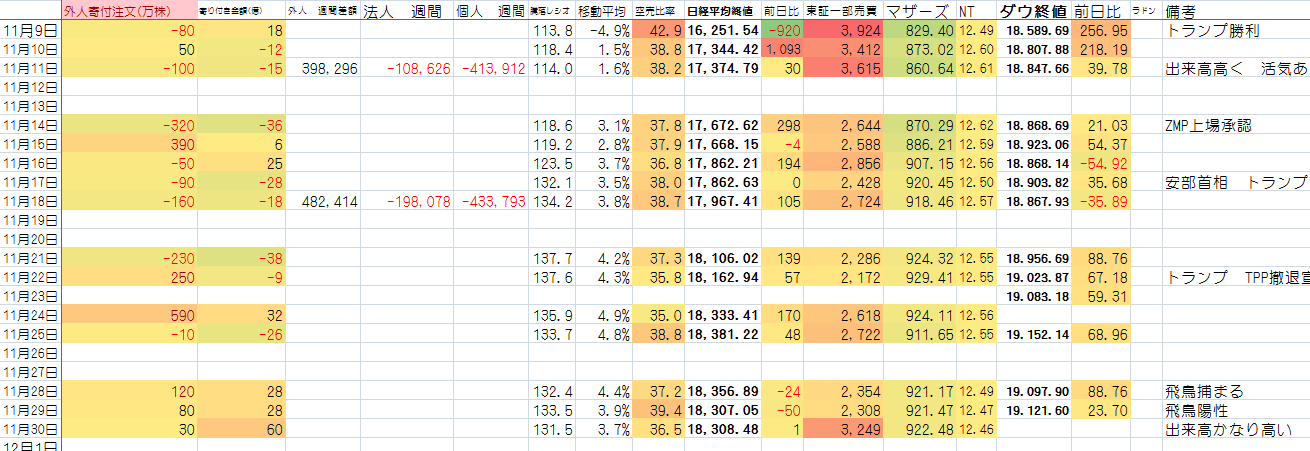Click the 飛鳥捕まる note cell

point(1205,391)
